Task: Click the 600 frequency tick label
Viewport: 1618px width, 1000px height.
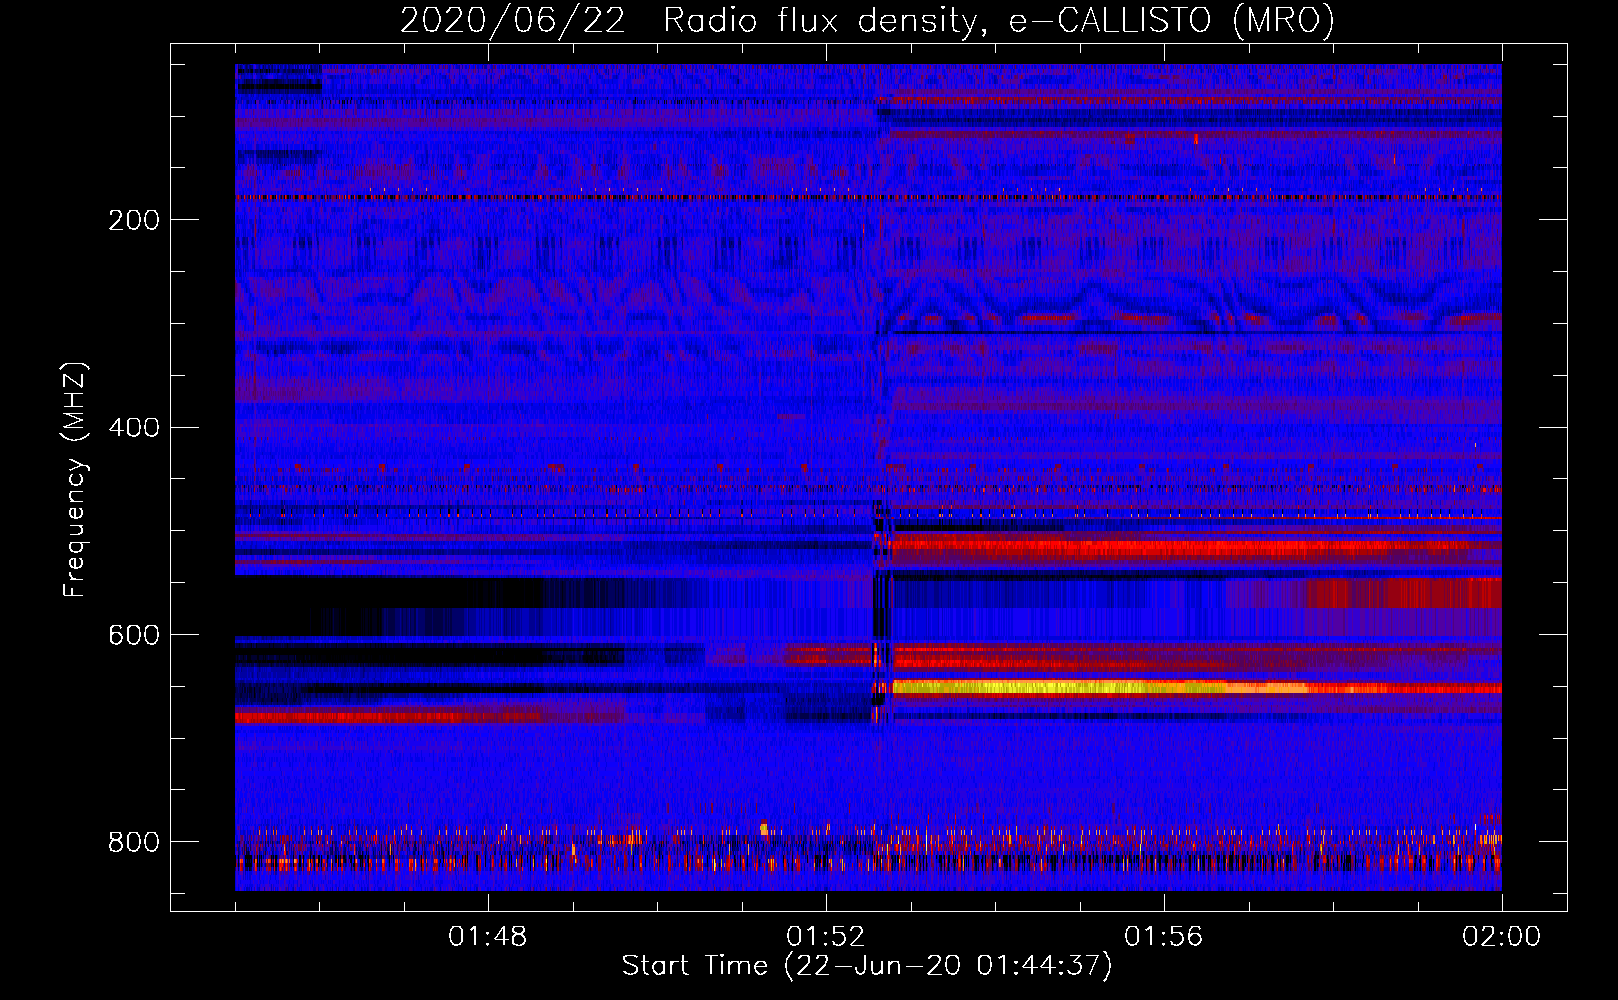Action: point(134,636)
